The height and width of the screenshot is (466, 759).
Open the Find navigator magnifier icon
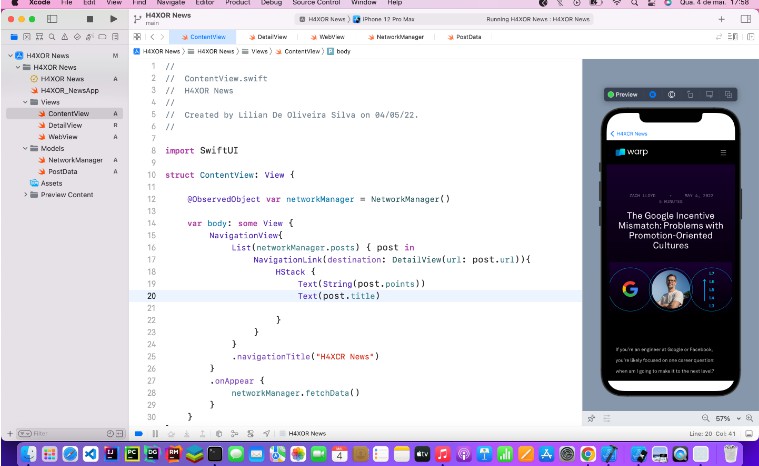[x=52, y=37]
